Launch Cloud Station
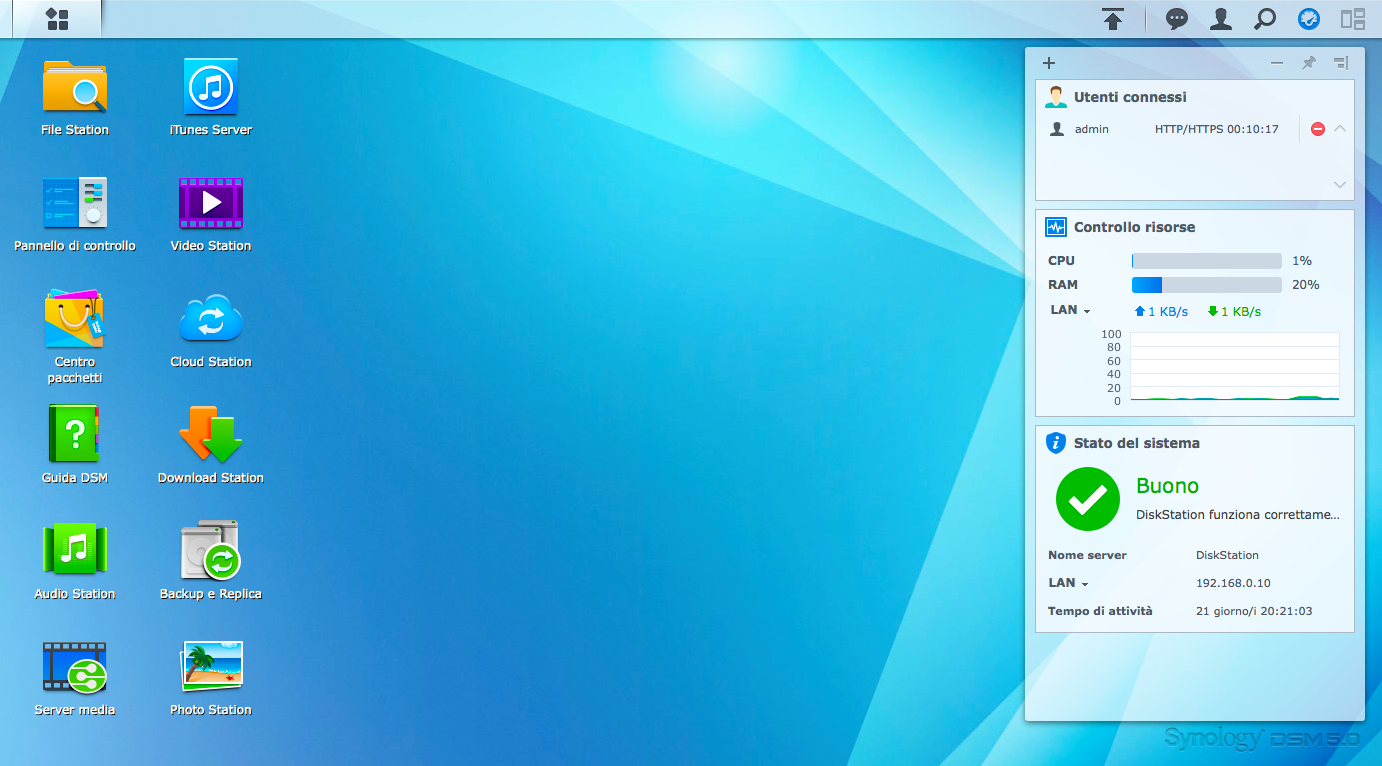The image size is (1382, 766). [x=211, y=319]
